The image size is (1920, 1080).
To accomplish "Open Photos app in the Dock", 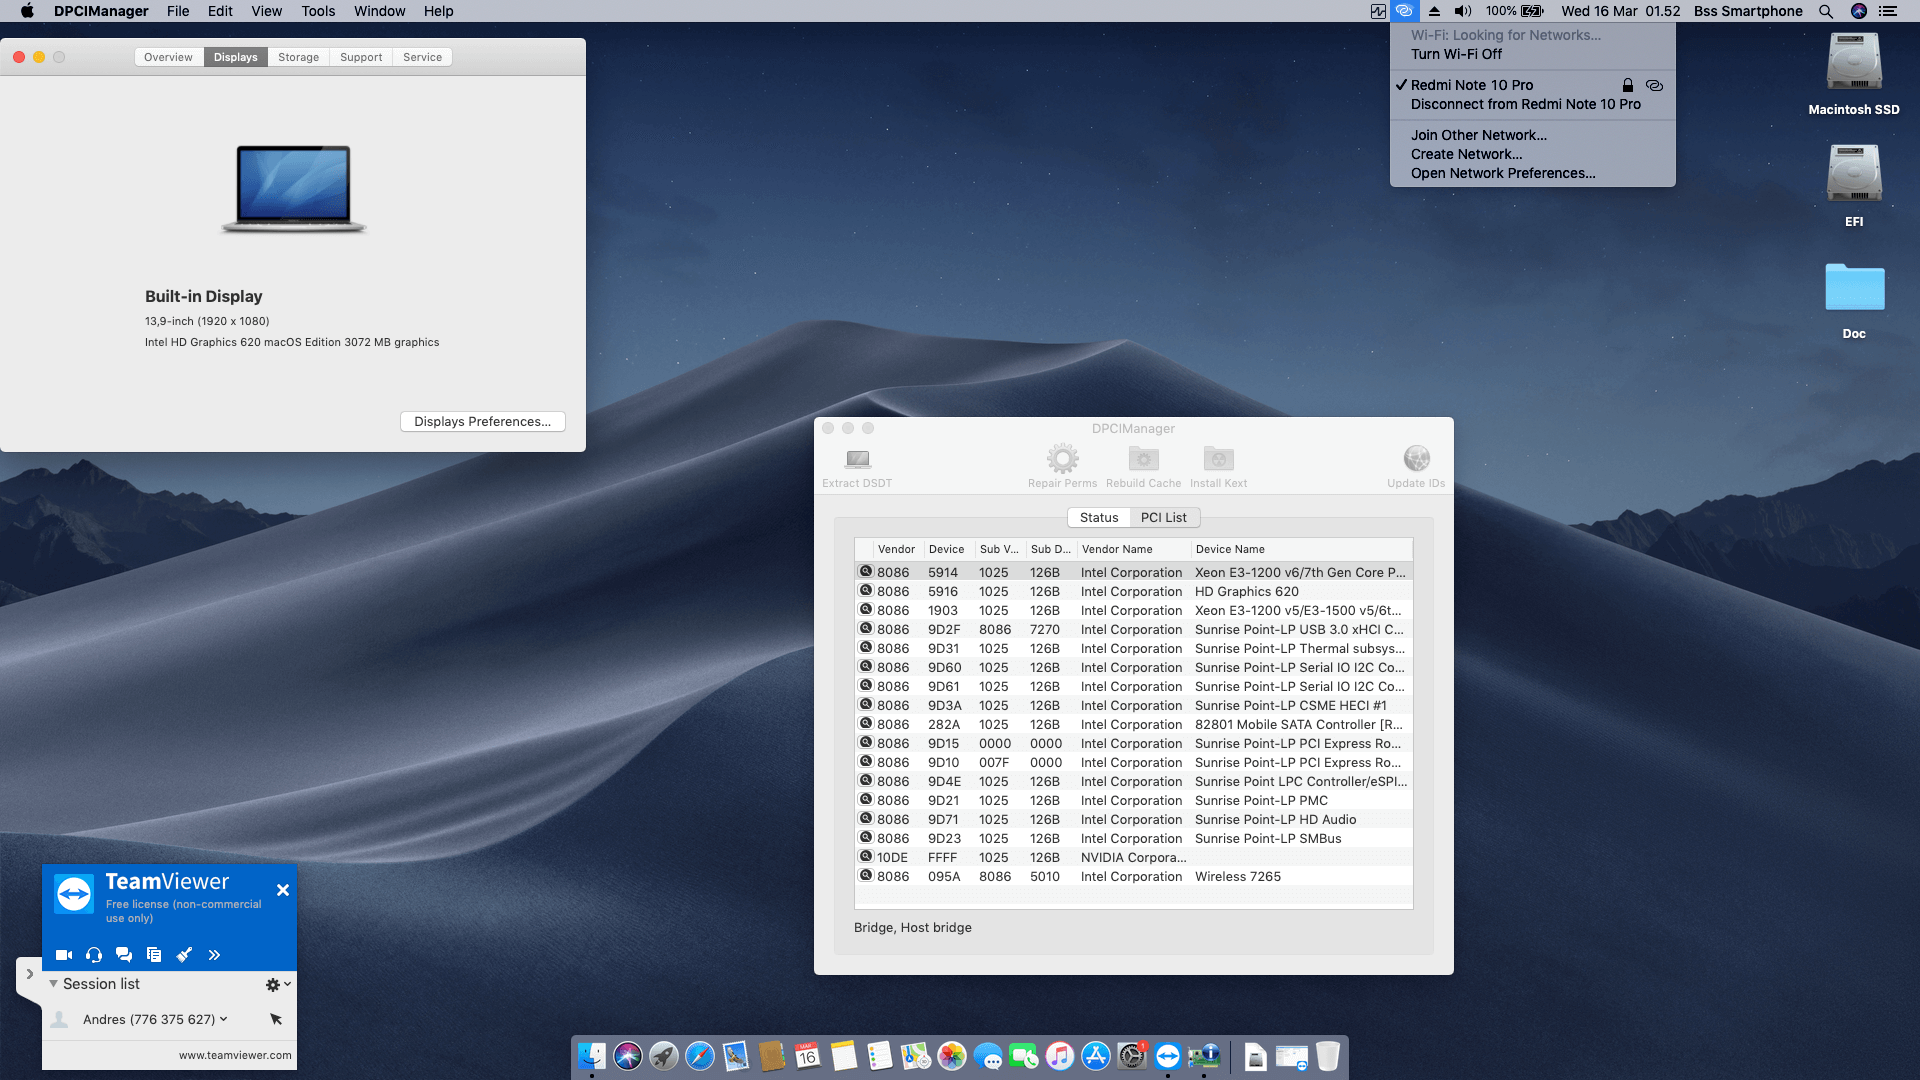I will click(x=952, y=1056).
